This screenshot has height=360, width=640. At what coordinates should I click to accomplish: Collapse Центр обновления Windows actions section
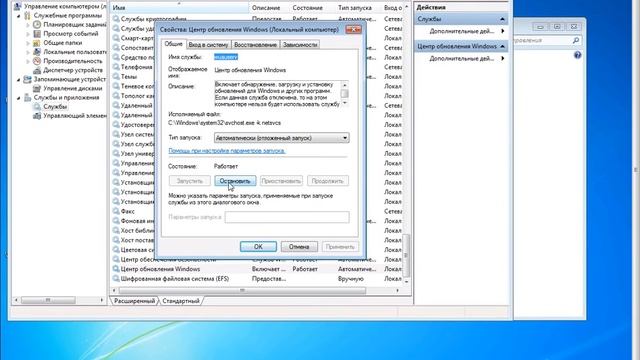pos(502,47)
